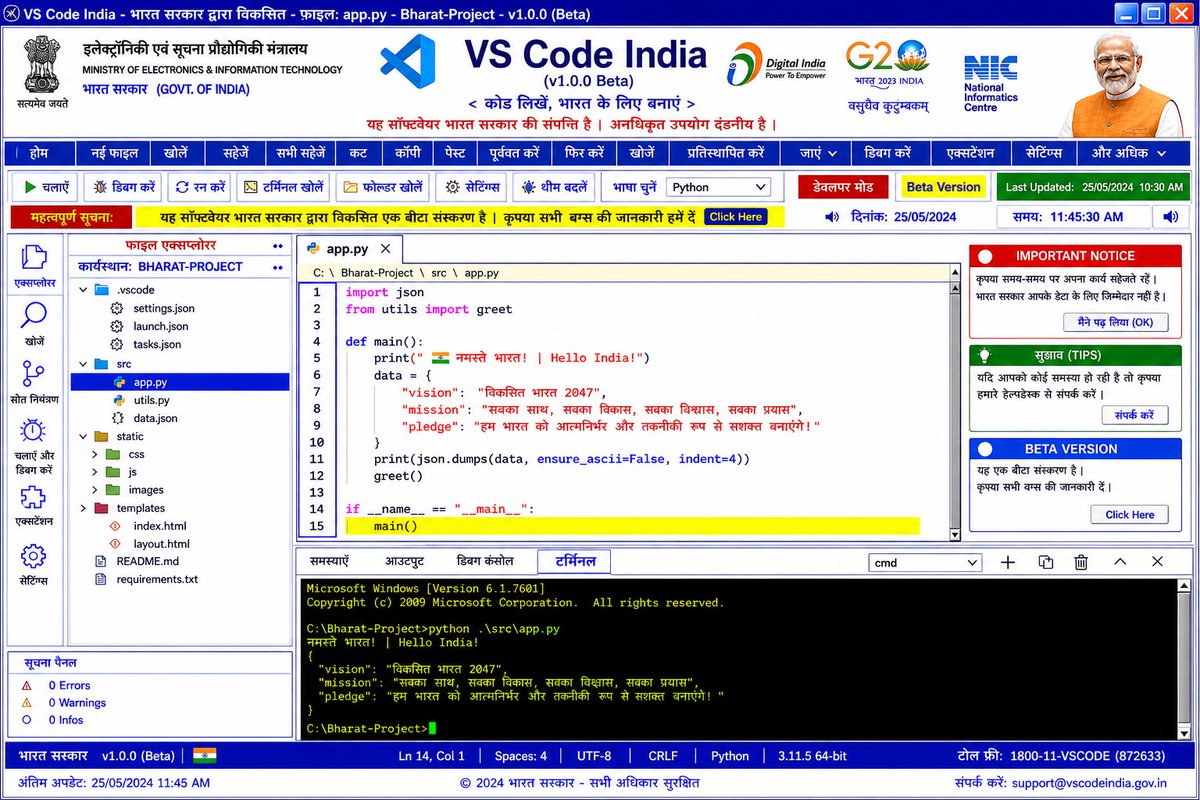This screenshot has height=800, width=1200.
Task: Click the Warnings count in info panel
Action: (x=77, y=703)
